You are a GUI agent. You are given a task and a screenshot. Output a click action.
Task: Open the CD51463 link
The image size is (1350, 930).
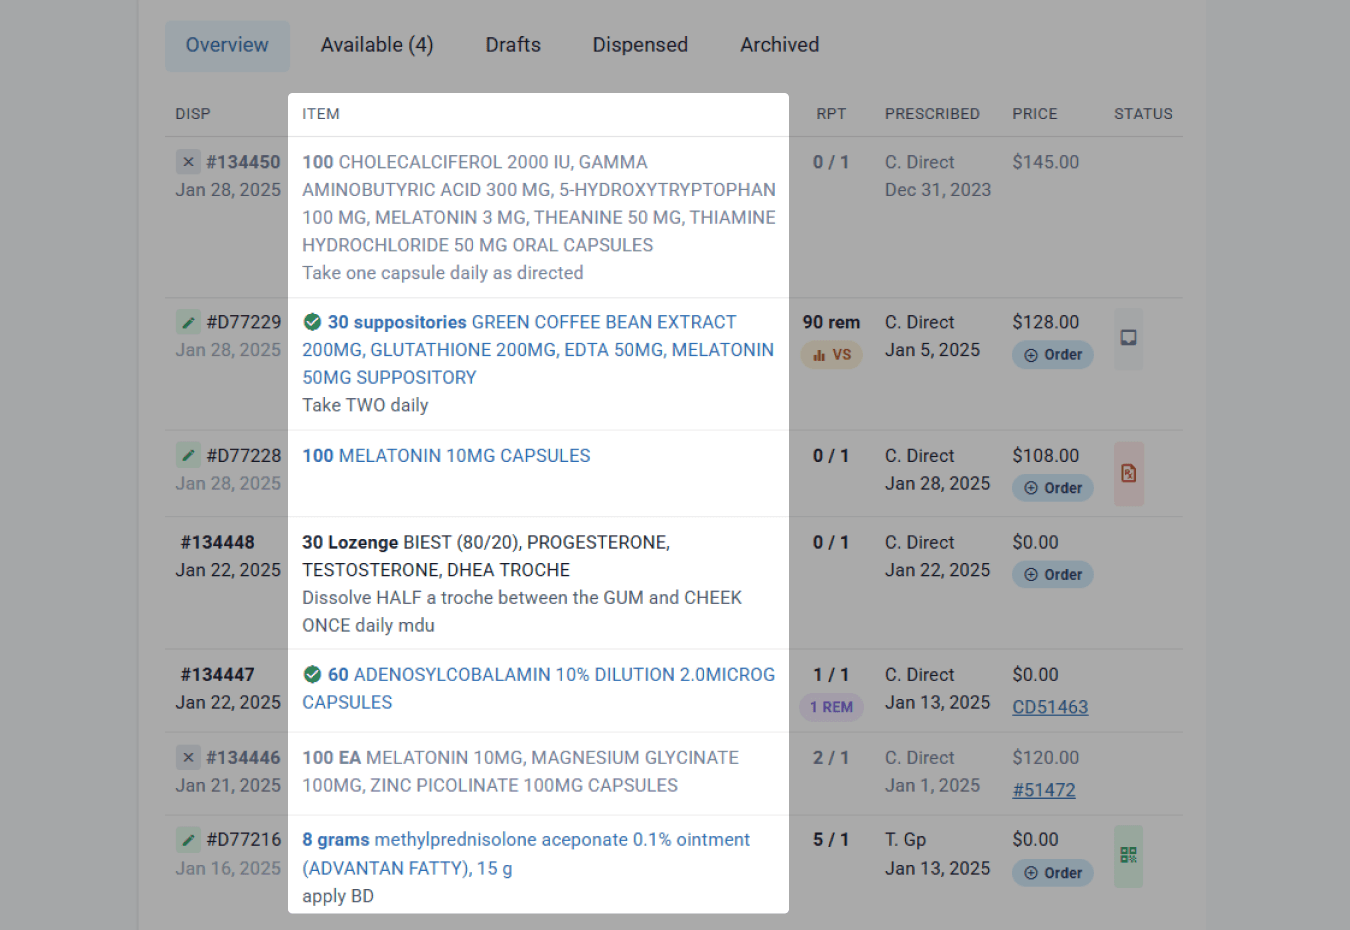1050,707
